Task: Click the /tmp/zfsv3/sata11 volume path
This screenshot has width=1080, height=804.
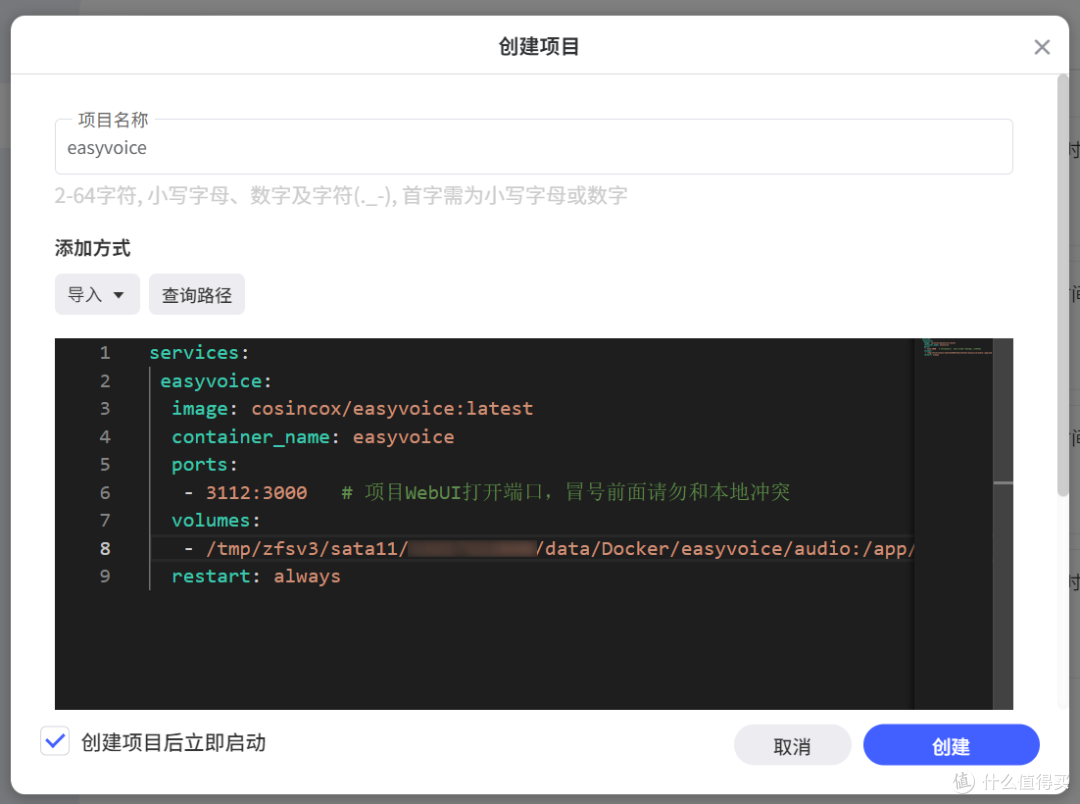Action: click(x=559, y=548)
